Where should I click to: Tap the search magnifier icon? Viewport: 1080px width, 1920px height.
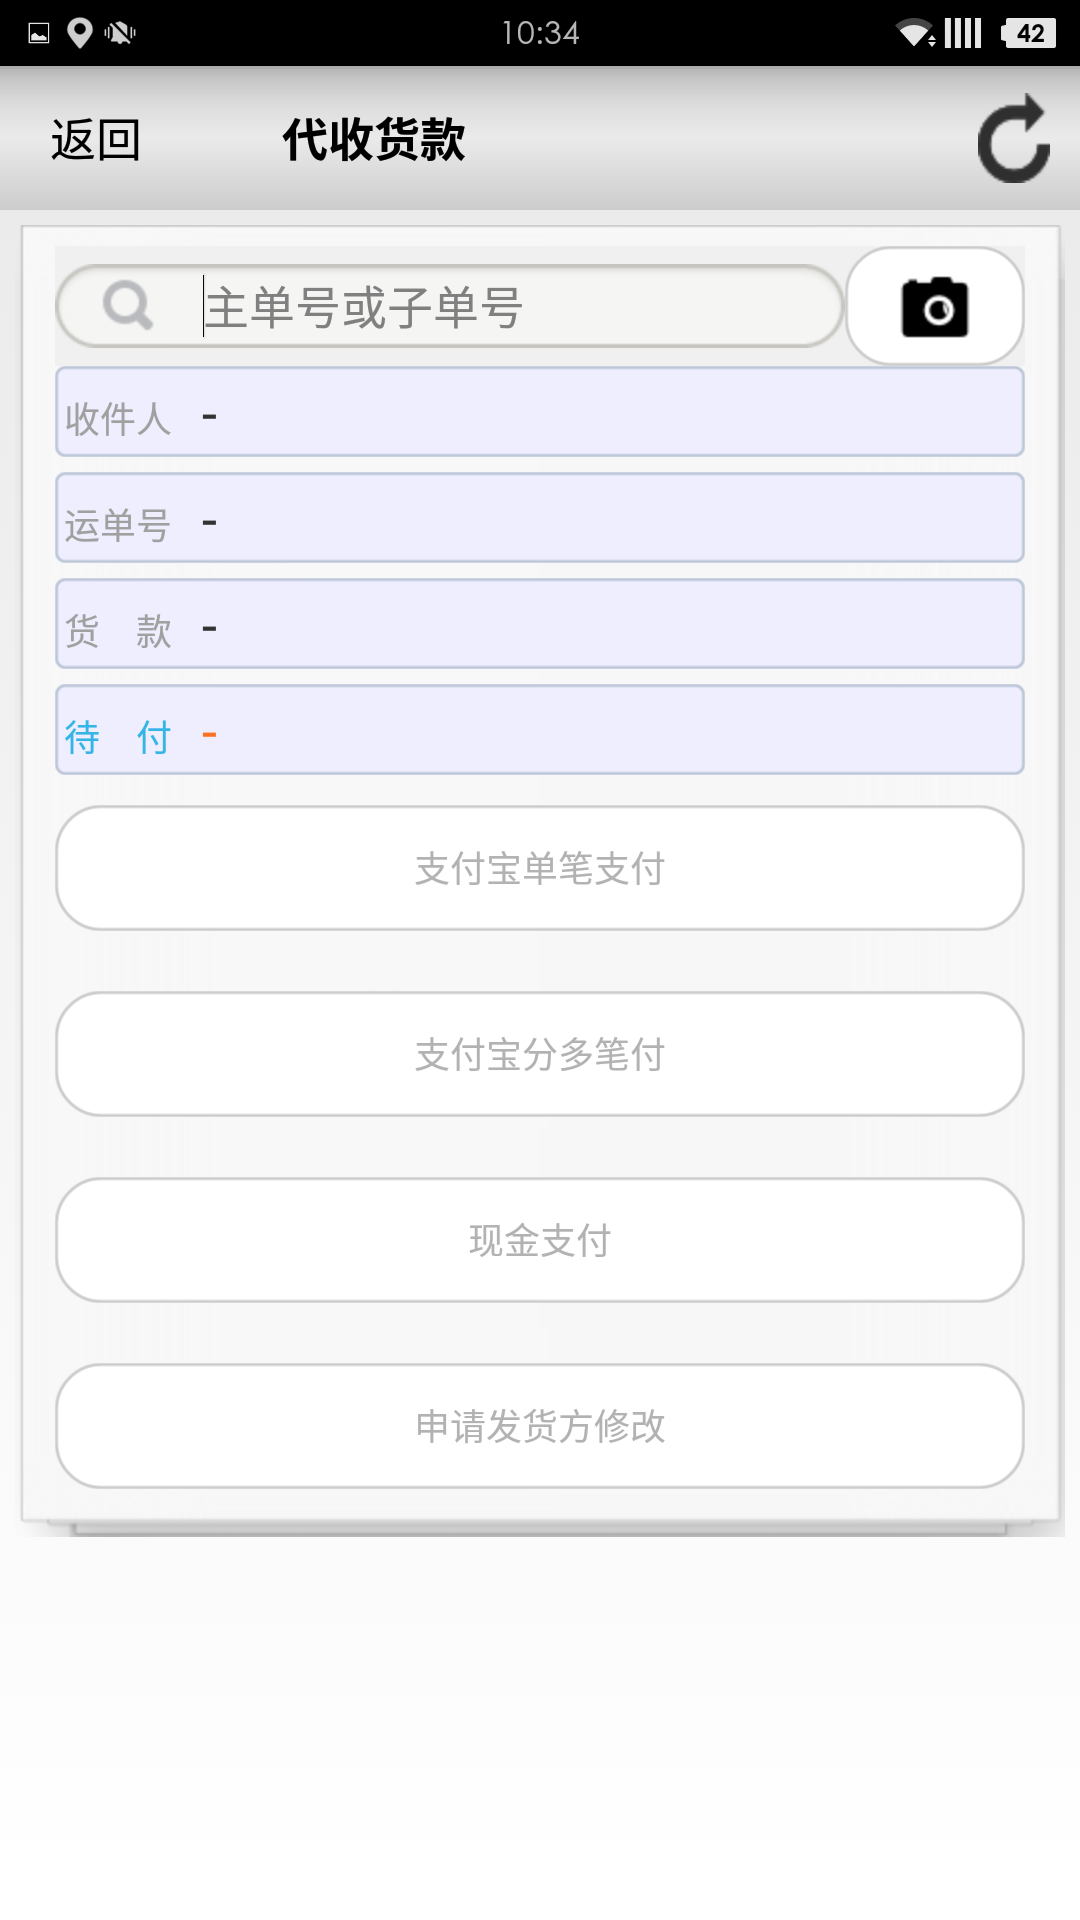coord(128,306)
